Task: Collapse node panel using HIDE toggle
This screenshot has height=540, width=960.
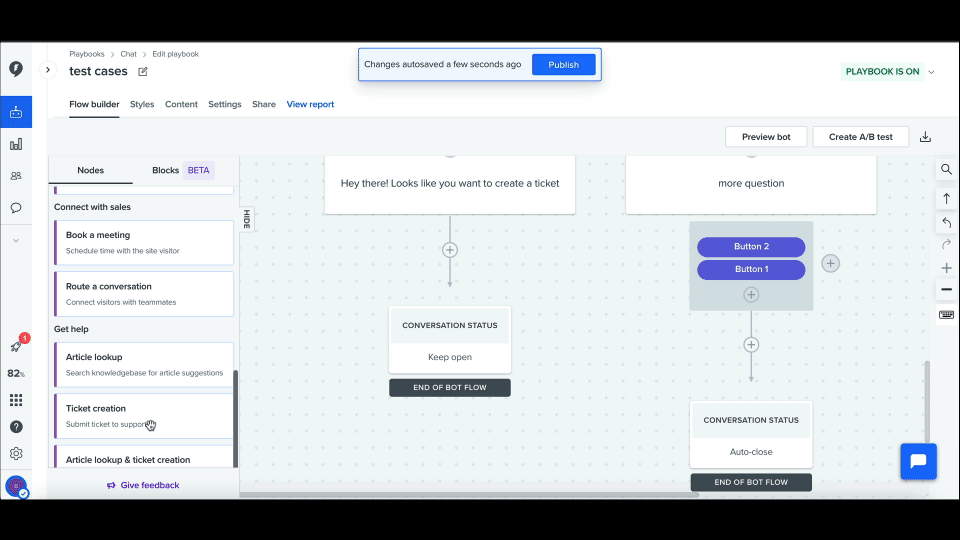Action: click(x=246, y=219)
